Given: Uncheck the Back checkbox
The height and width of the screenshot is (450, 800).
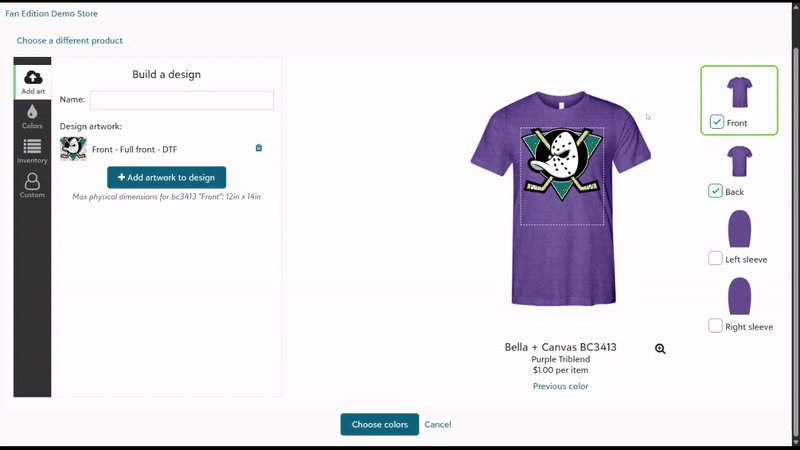Looking at the screenshot, I should click(x=716, y=191).
